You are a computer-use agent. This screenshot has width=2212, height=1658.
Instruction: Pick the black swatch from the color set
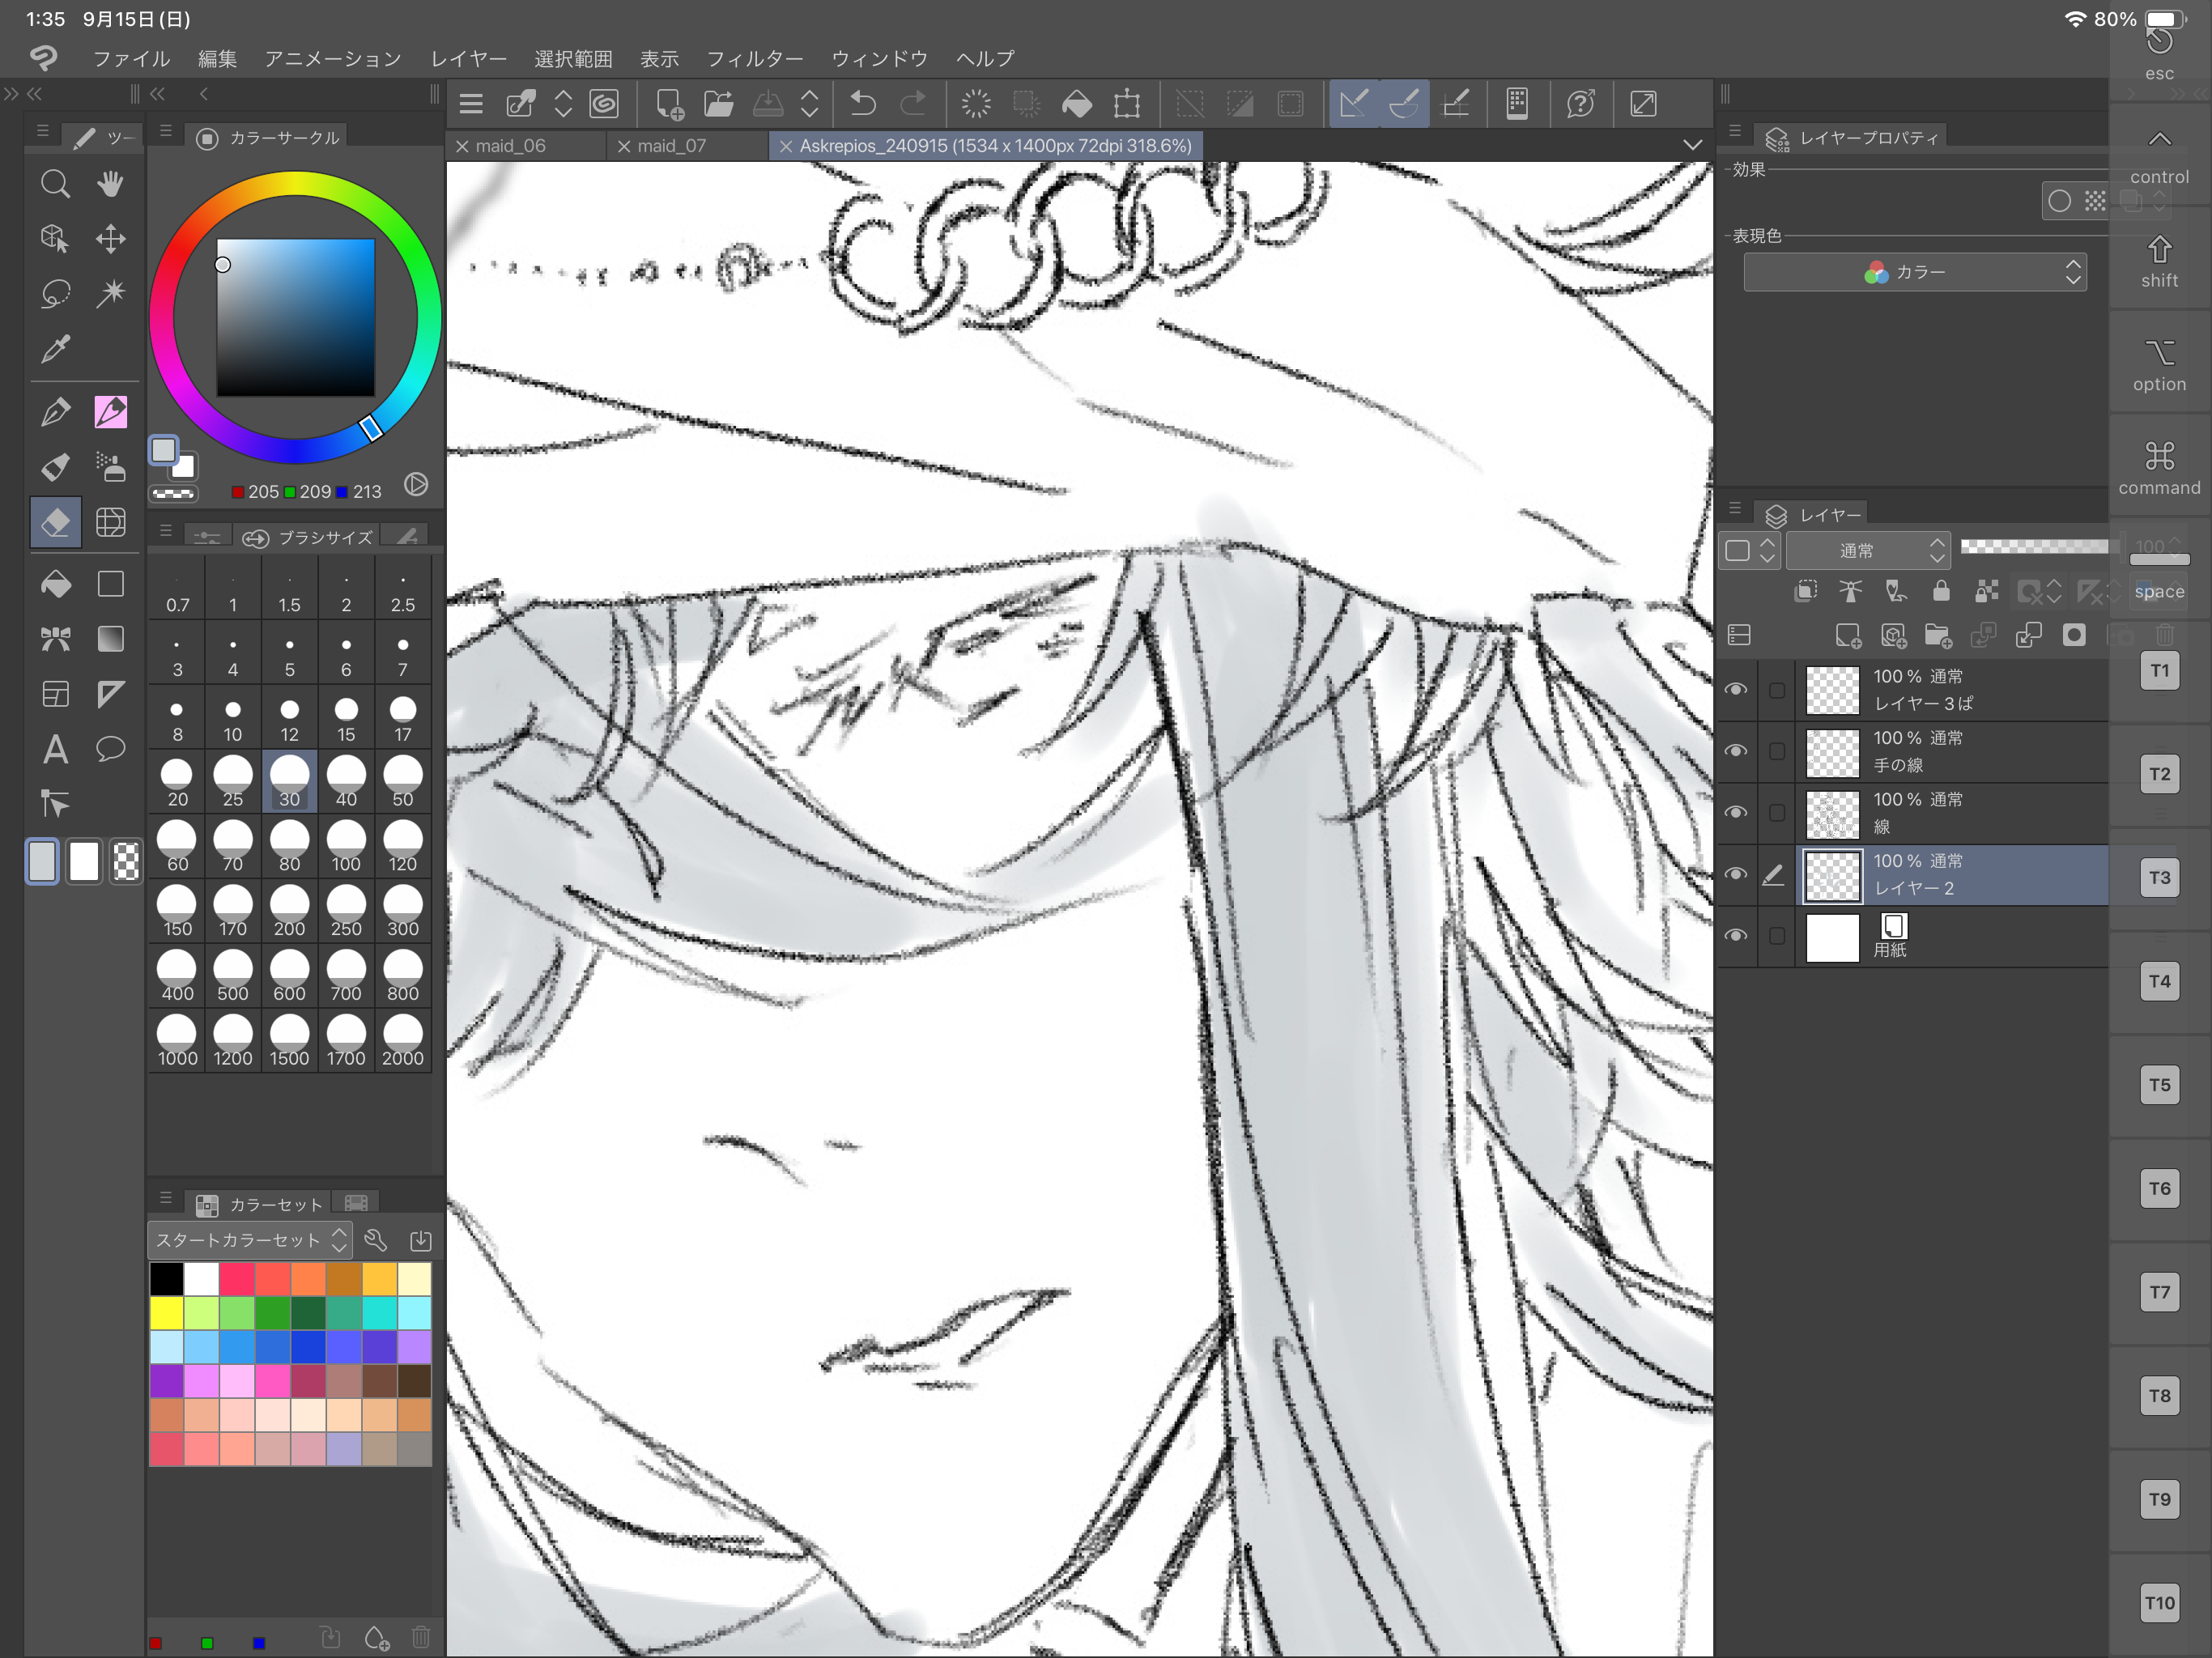(x=166, y=1279)
